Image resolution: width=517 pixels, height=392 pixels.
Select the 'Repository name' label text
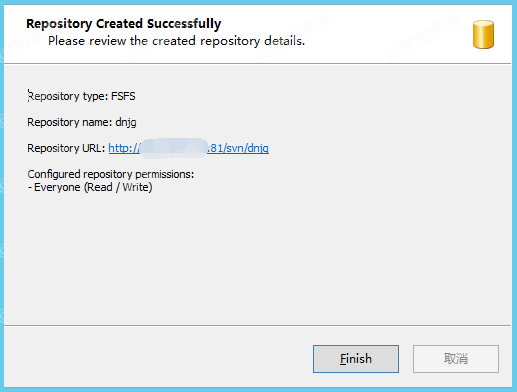(x=70, y=122)
